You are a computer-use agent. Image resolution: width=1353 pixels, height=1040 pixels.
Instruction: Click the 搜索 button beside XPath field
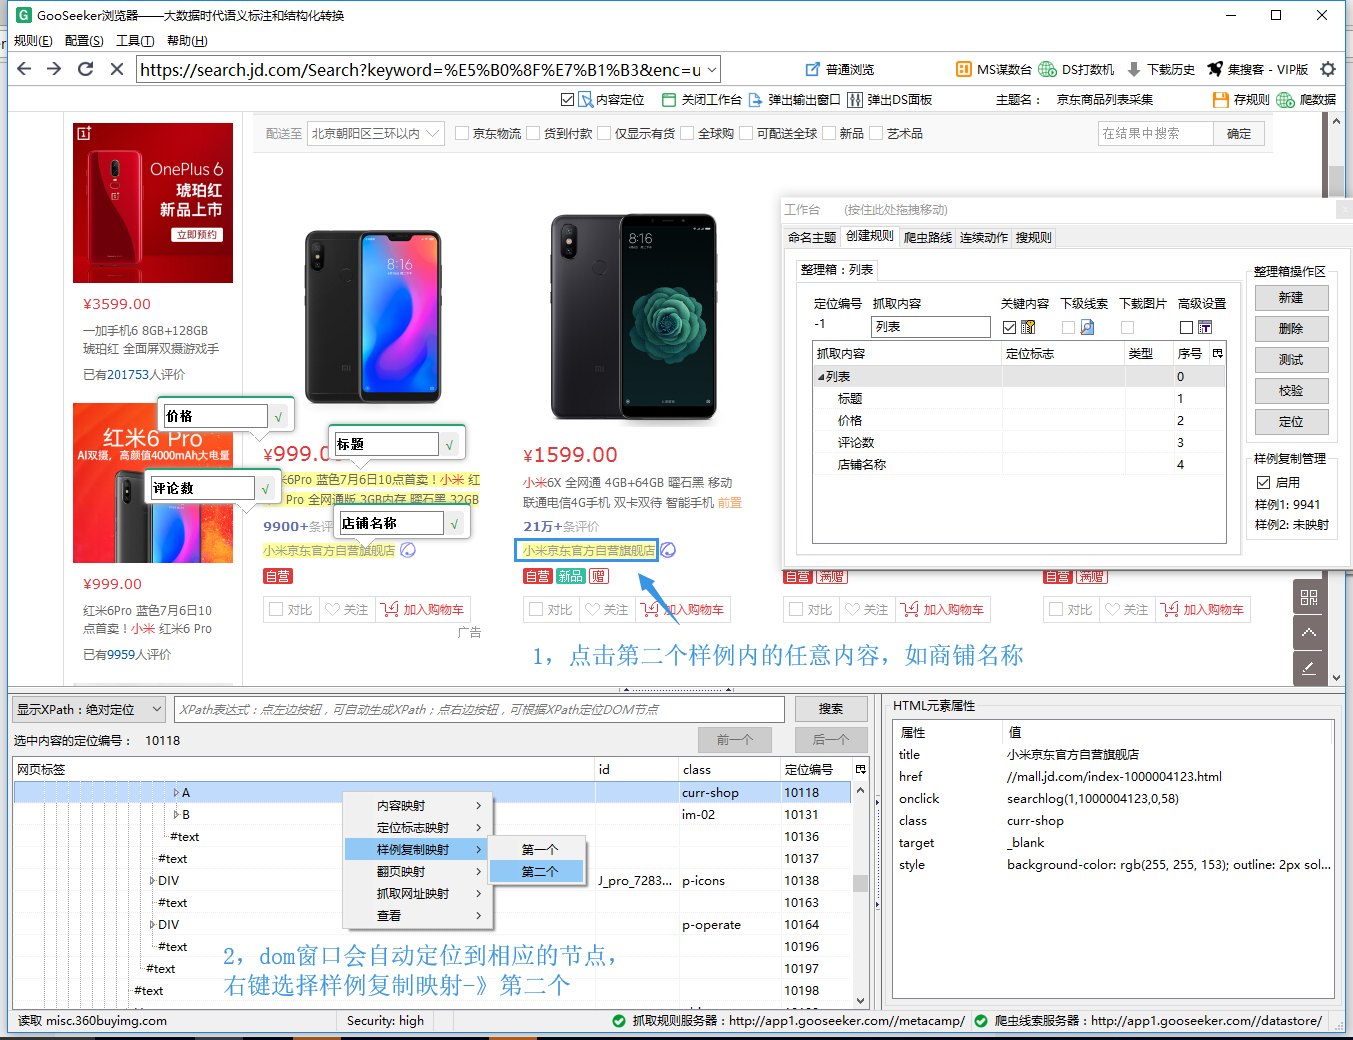831,709
